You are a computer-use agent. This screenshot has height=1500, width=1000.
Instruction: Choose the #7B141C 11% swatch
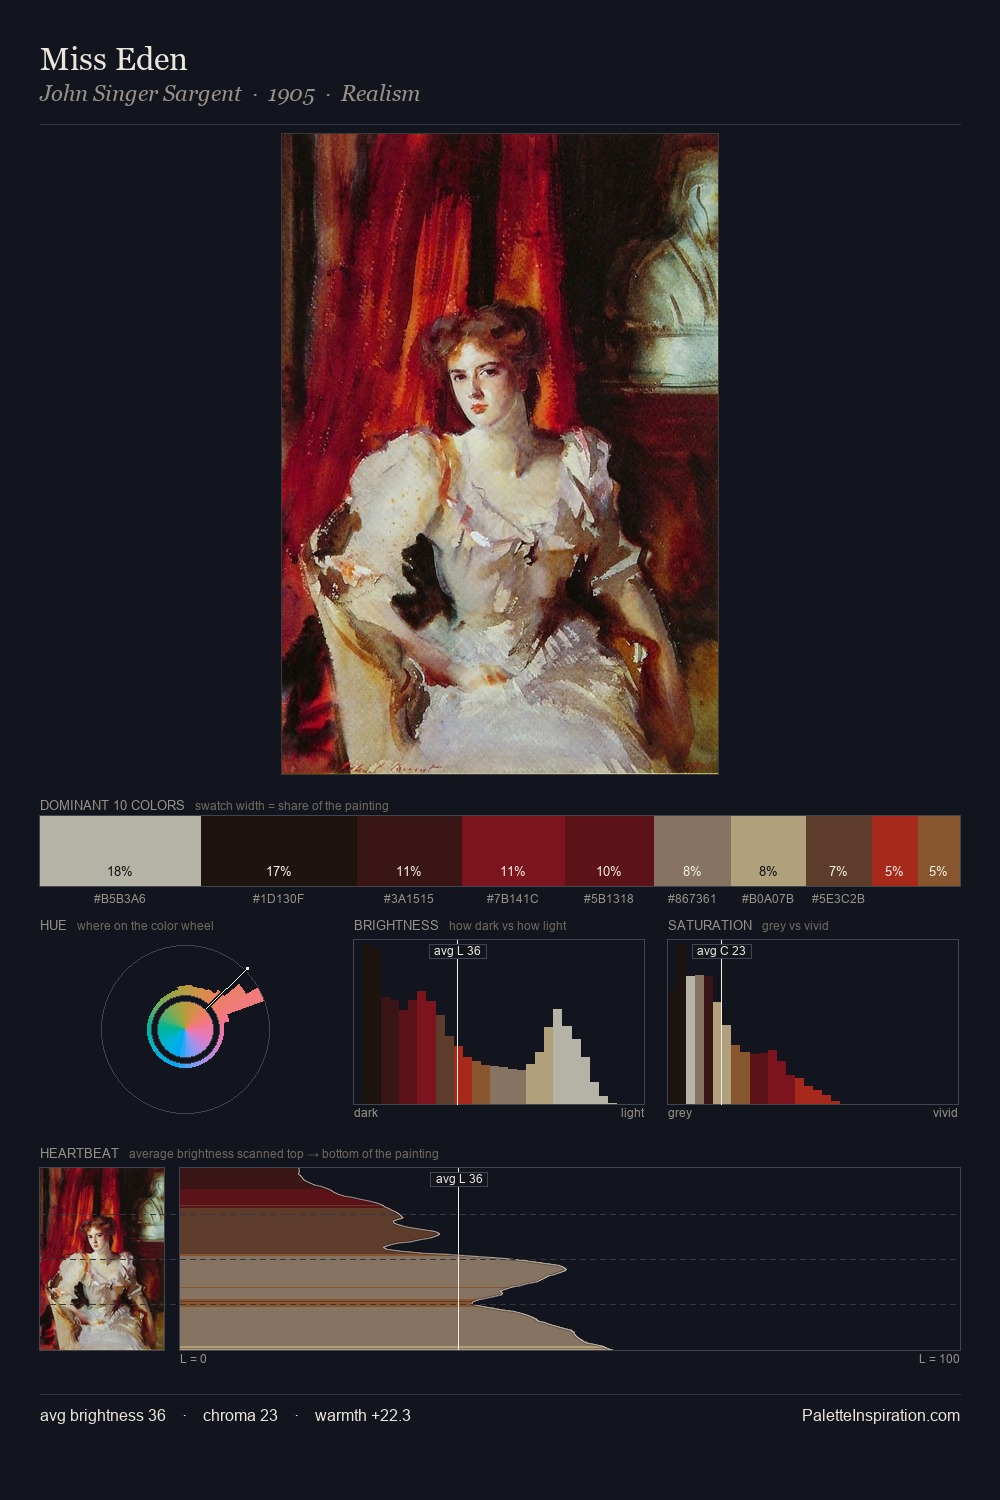click(x=513, y=851)
